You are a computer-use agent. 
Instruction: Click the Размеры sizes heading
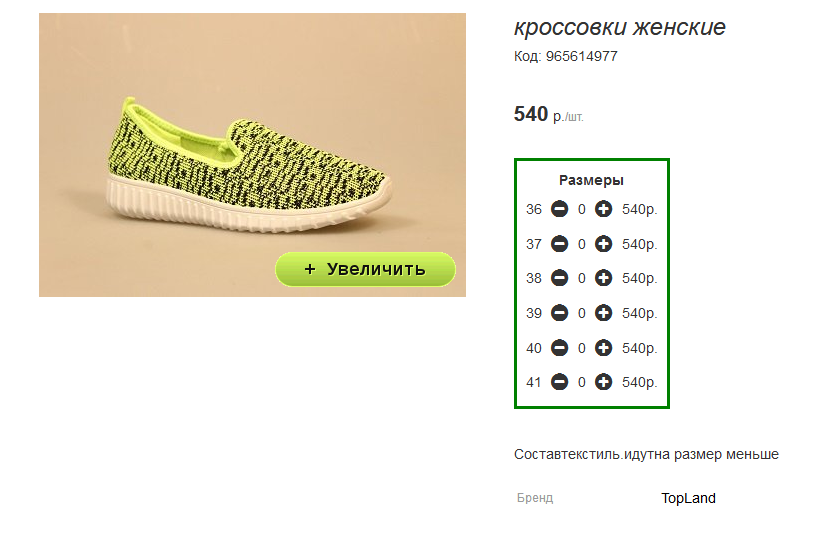pyautogui.click(x=591, y=180)
